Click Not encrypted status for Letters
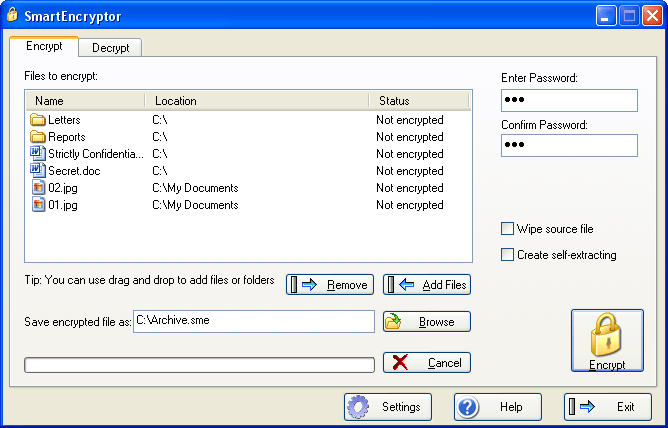668x428 pixels. [x=410, y=120]
